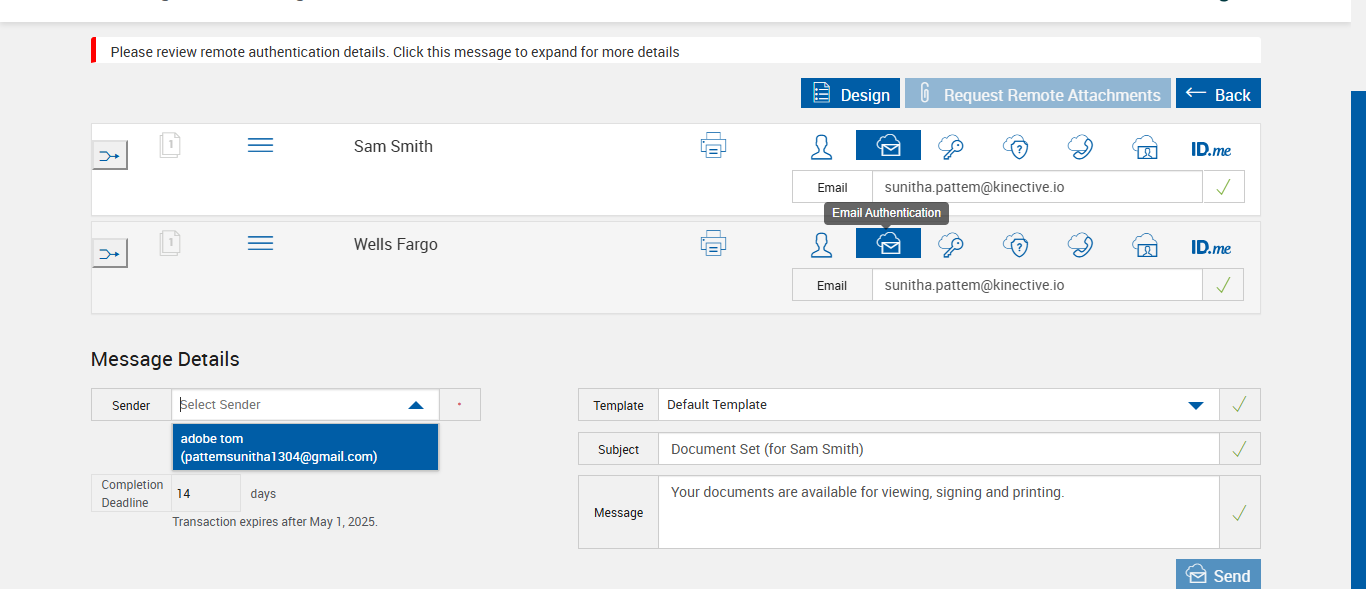
Task: Select shield question authentication for Wells Fargo
Action: pyautogui.click(x=1016, y=244)
